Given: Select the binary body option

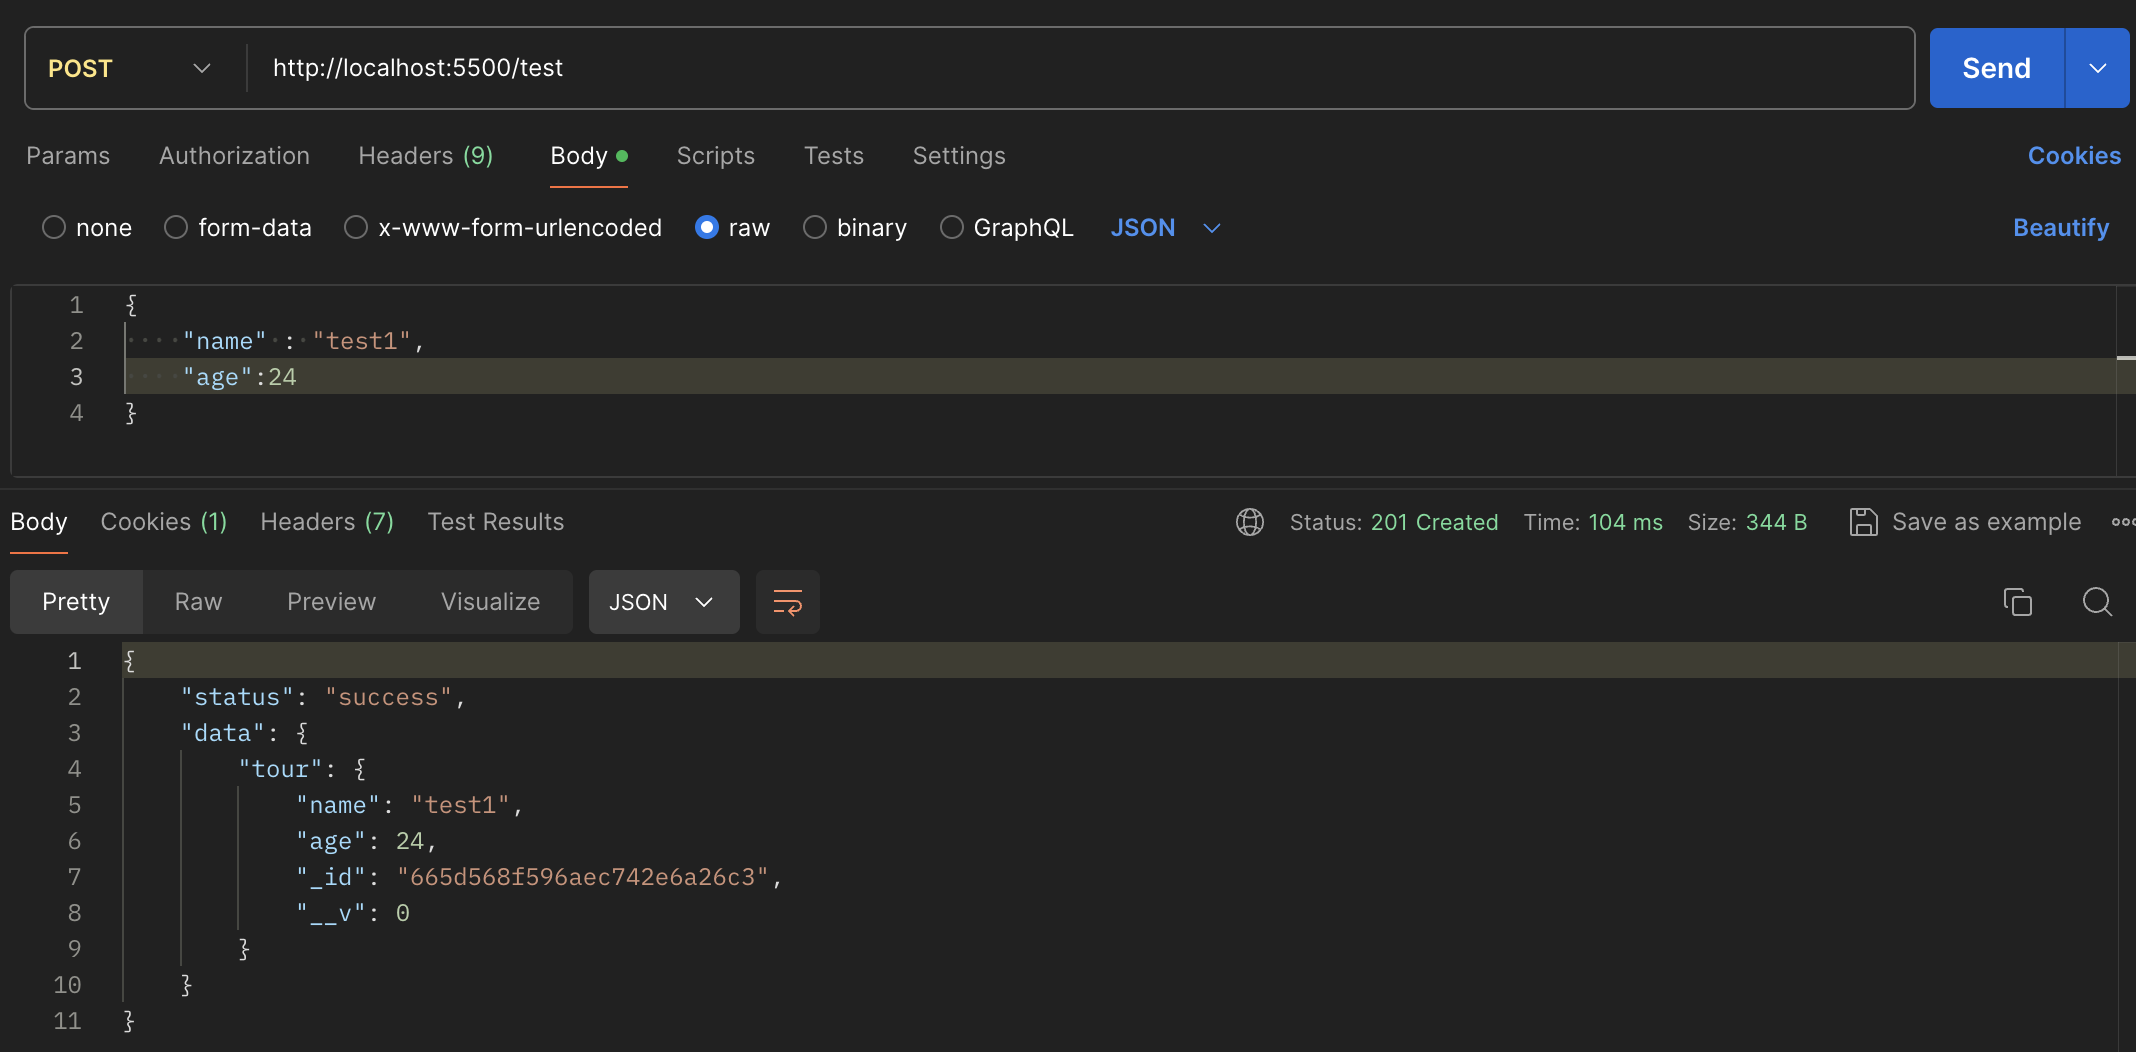Looking at the screenshot, I should (x=815, y=228).
